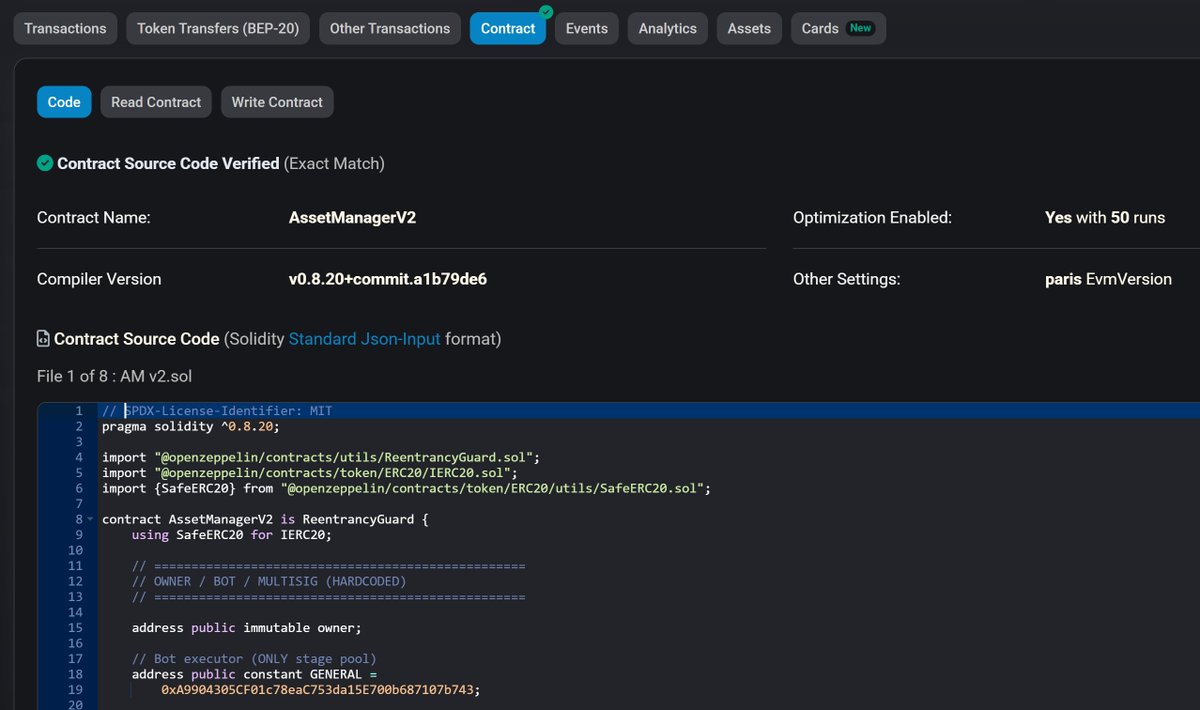Click the green badge on Contract tab

pos(546,12)
